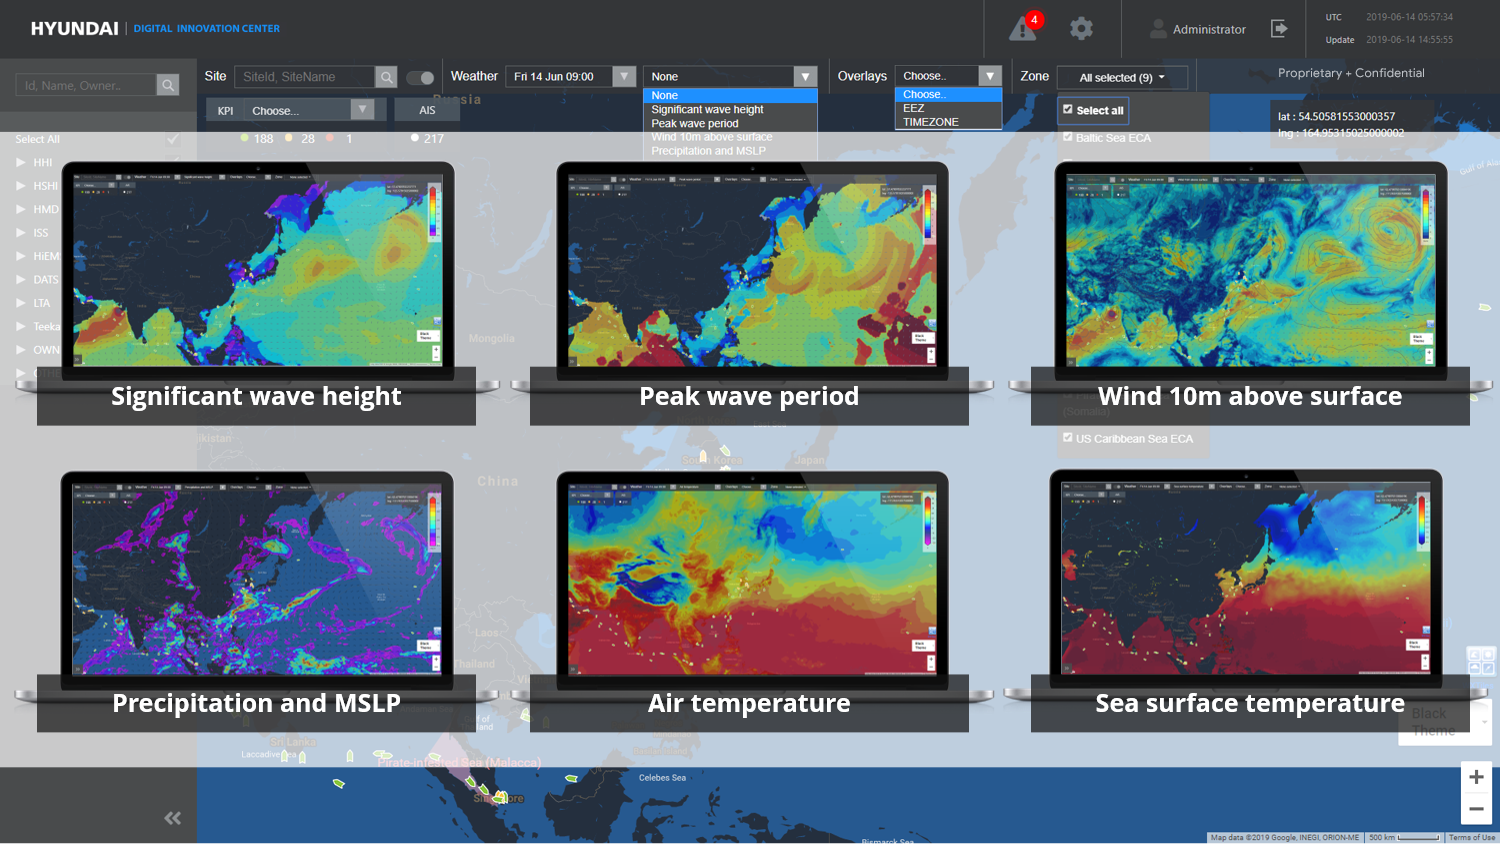
Task: Select Precipitation and MSLP option
Action: pyautogui.click(x=730, y=151)
